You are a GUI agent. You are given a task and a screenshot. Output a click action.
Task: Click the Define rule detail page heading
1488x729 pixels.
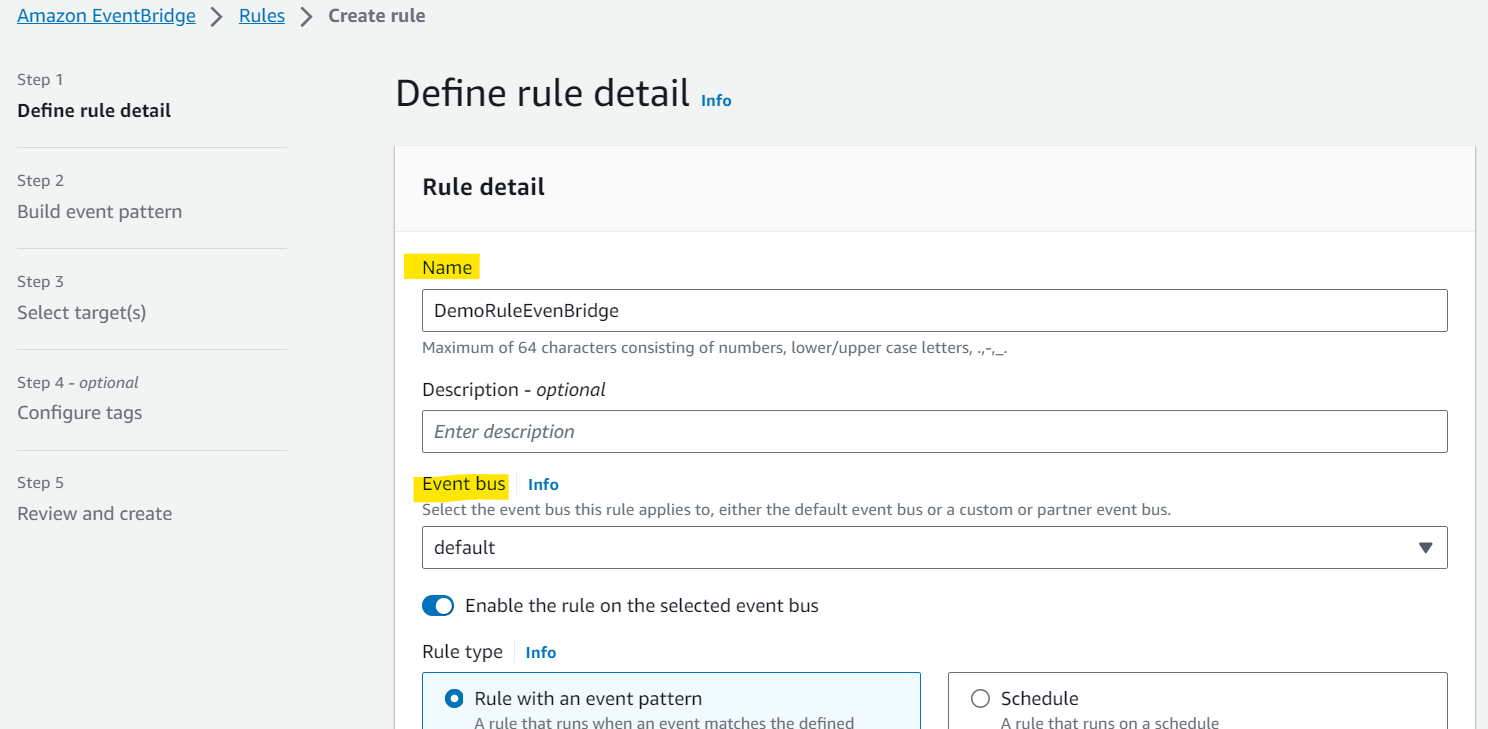[543, 93]
